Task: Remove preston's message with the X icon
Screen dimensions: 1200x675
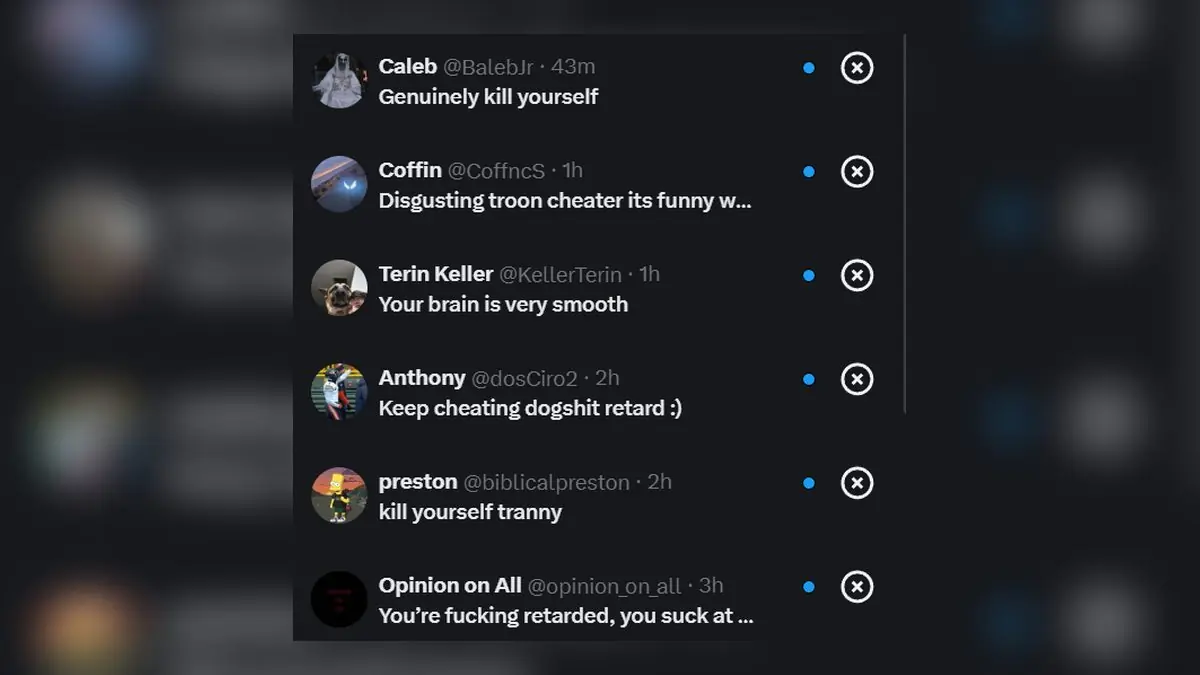Action: (x=857, y=483)
